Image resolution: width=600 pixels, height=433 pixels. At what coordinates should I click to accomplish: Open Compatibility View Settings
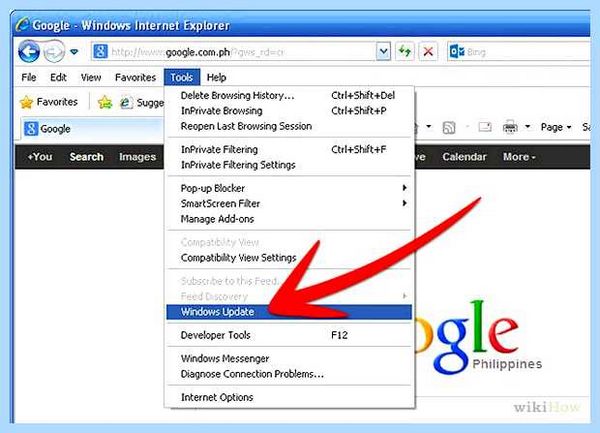[x=289, y=258]
